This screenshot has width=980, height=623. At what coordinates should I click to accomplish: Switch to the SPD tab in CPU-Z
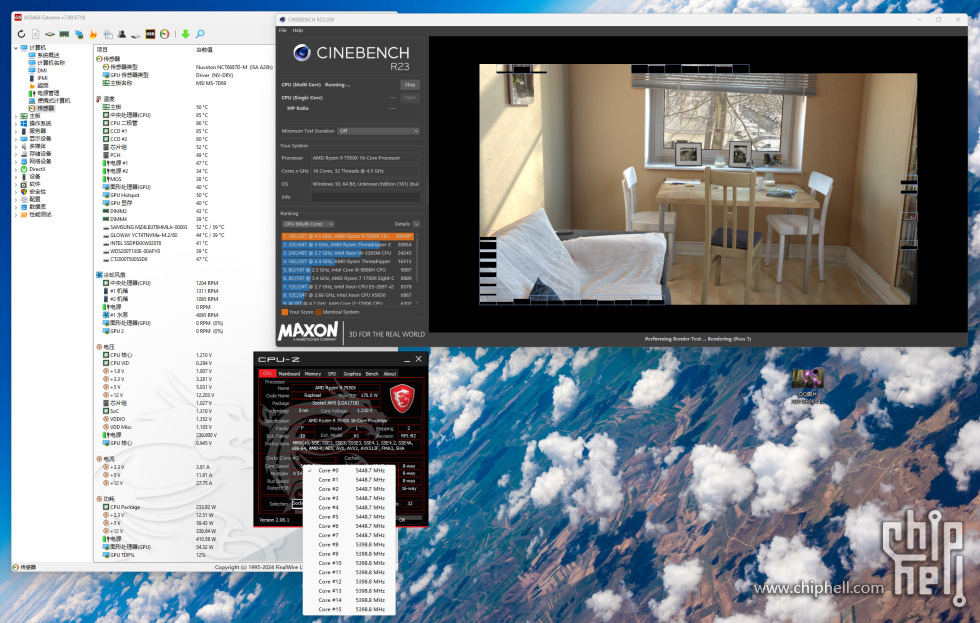pos(332,374)
